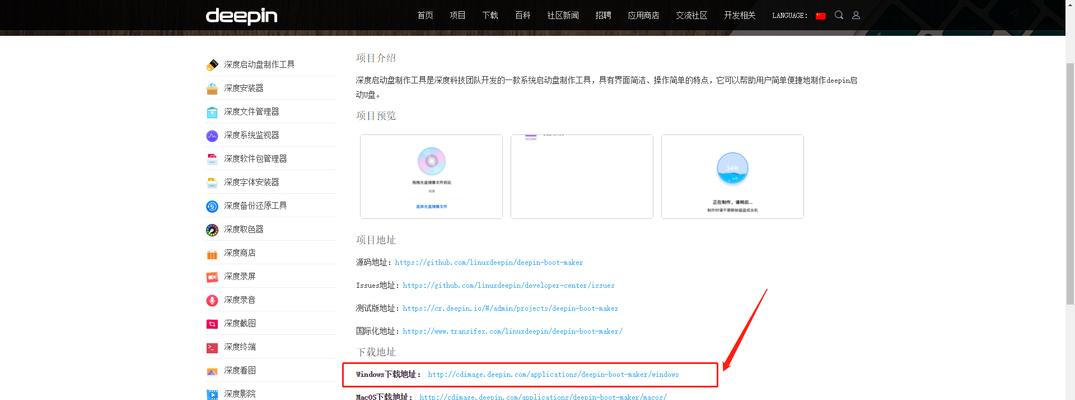Screen dimensions: 1075x400
Task: Click the 深度商店 sidebar icon
Action: (x=212, y=253)
